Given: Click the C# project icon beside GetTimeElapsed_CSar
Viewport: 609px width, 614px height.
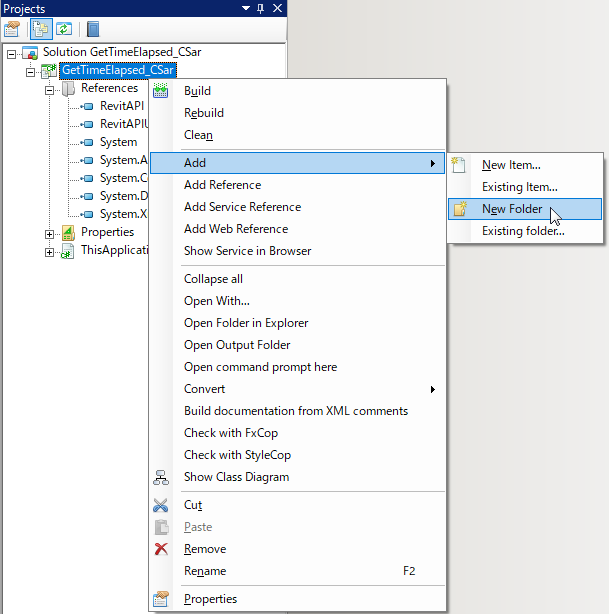Looking at the screenshot, I should pos(49,71).
